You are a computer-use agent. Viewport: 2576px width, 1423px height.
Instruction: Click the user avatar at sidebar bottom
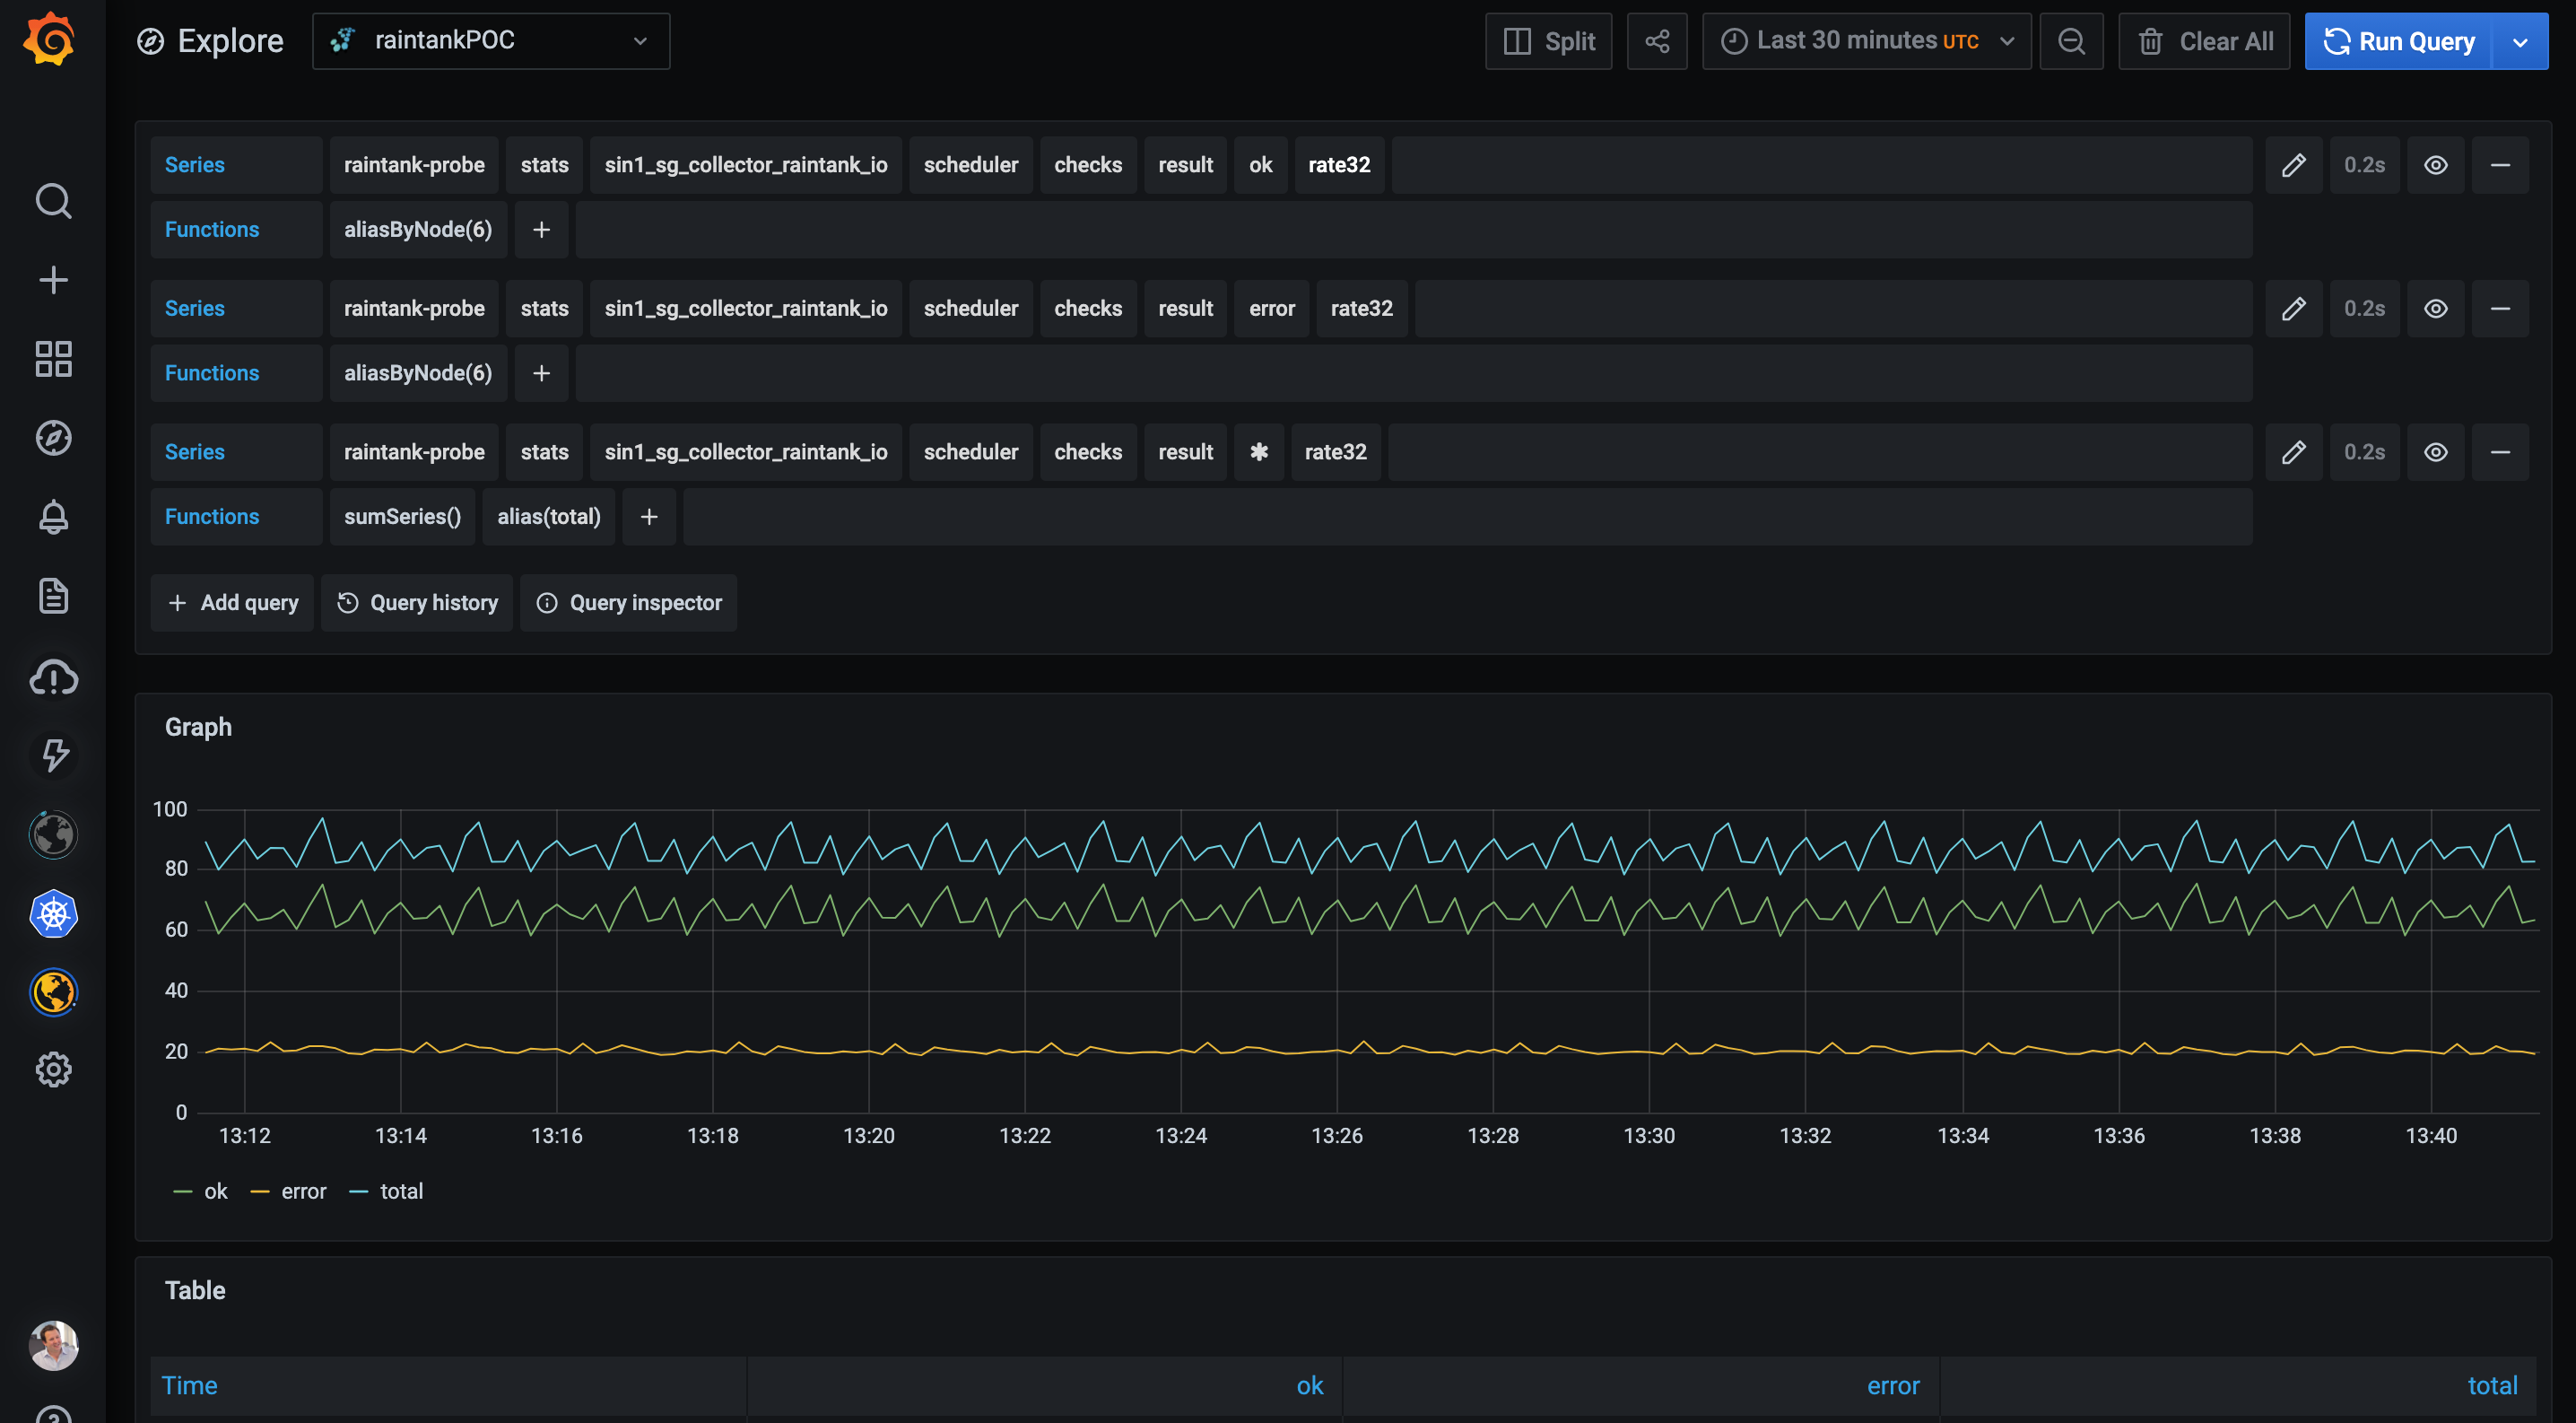[53, 1345]
